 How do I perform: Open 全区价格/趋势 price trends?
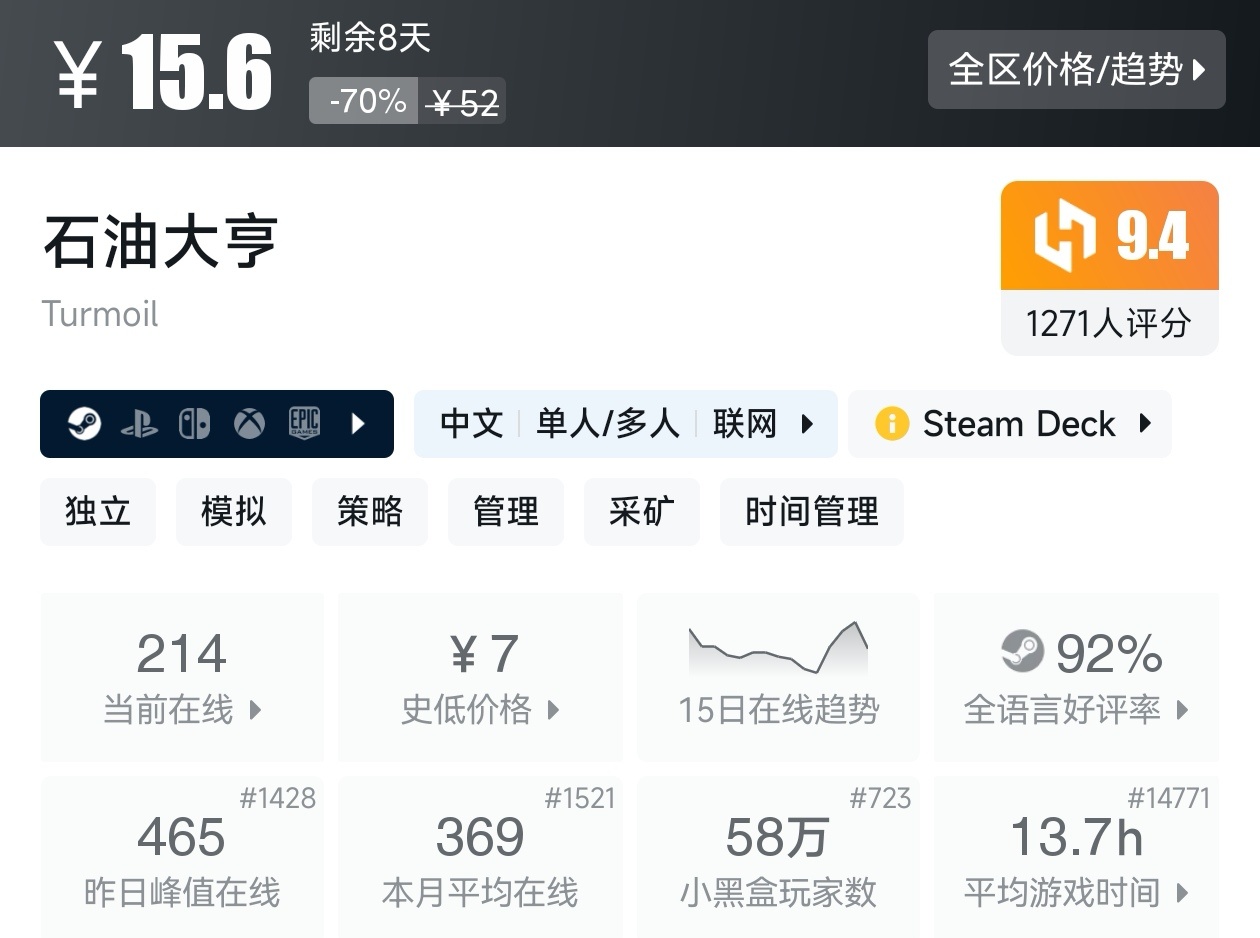[1076, 69]
